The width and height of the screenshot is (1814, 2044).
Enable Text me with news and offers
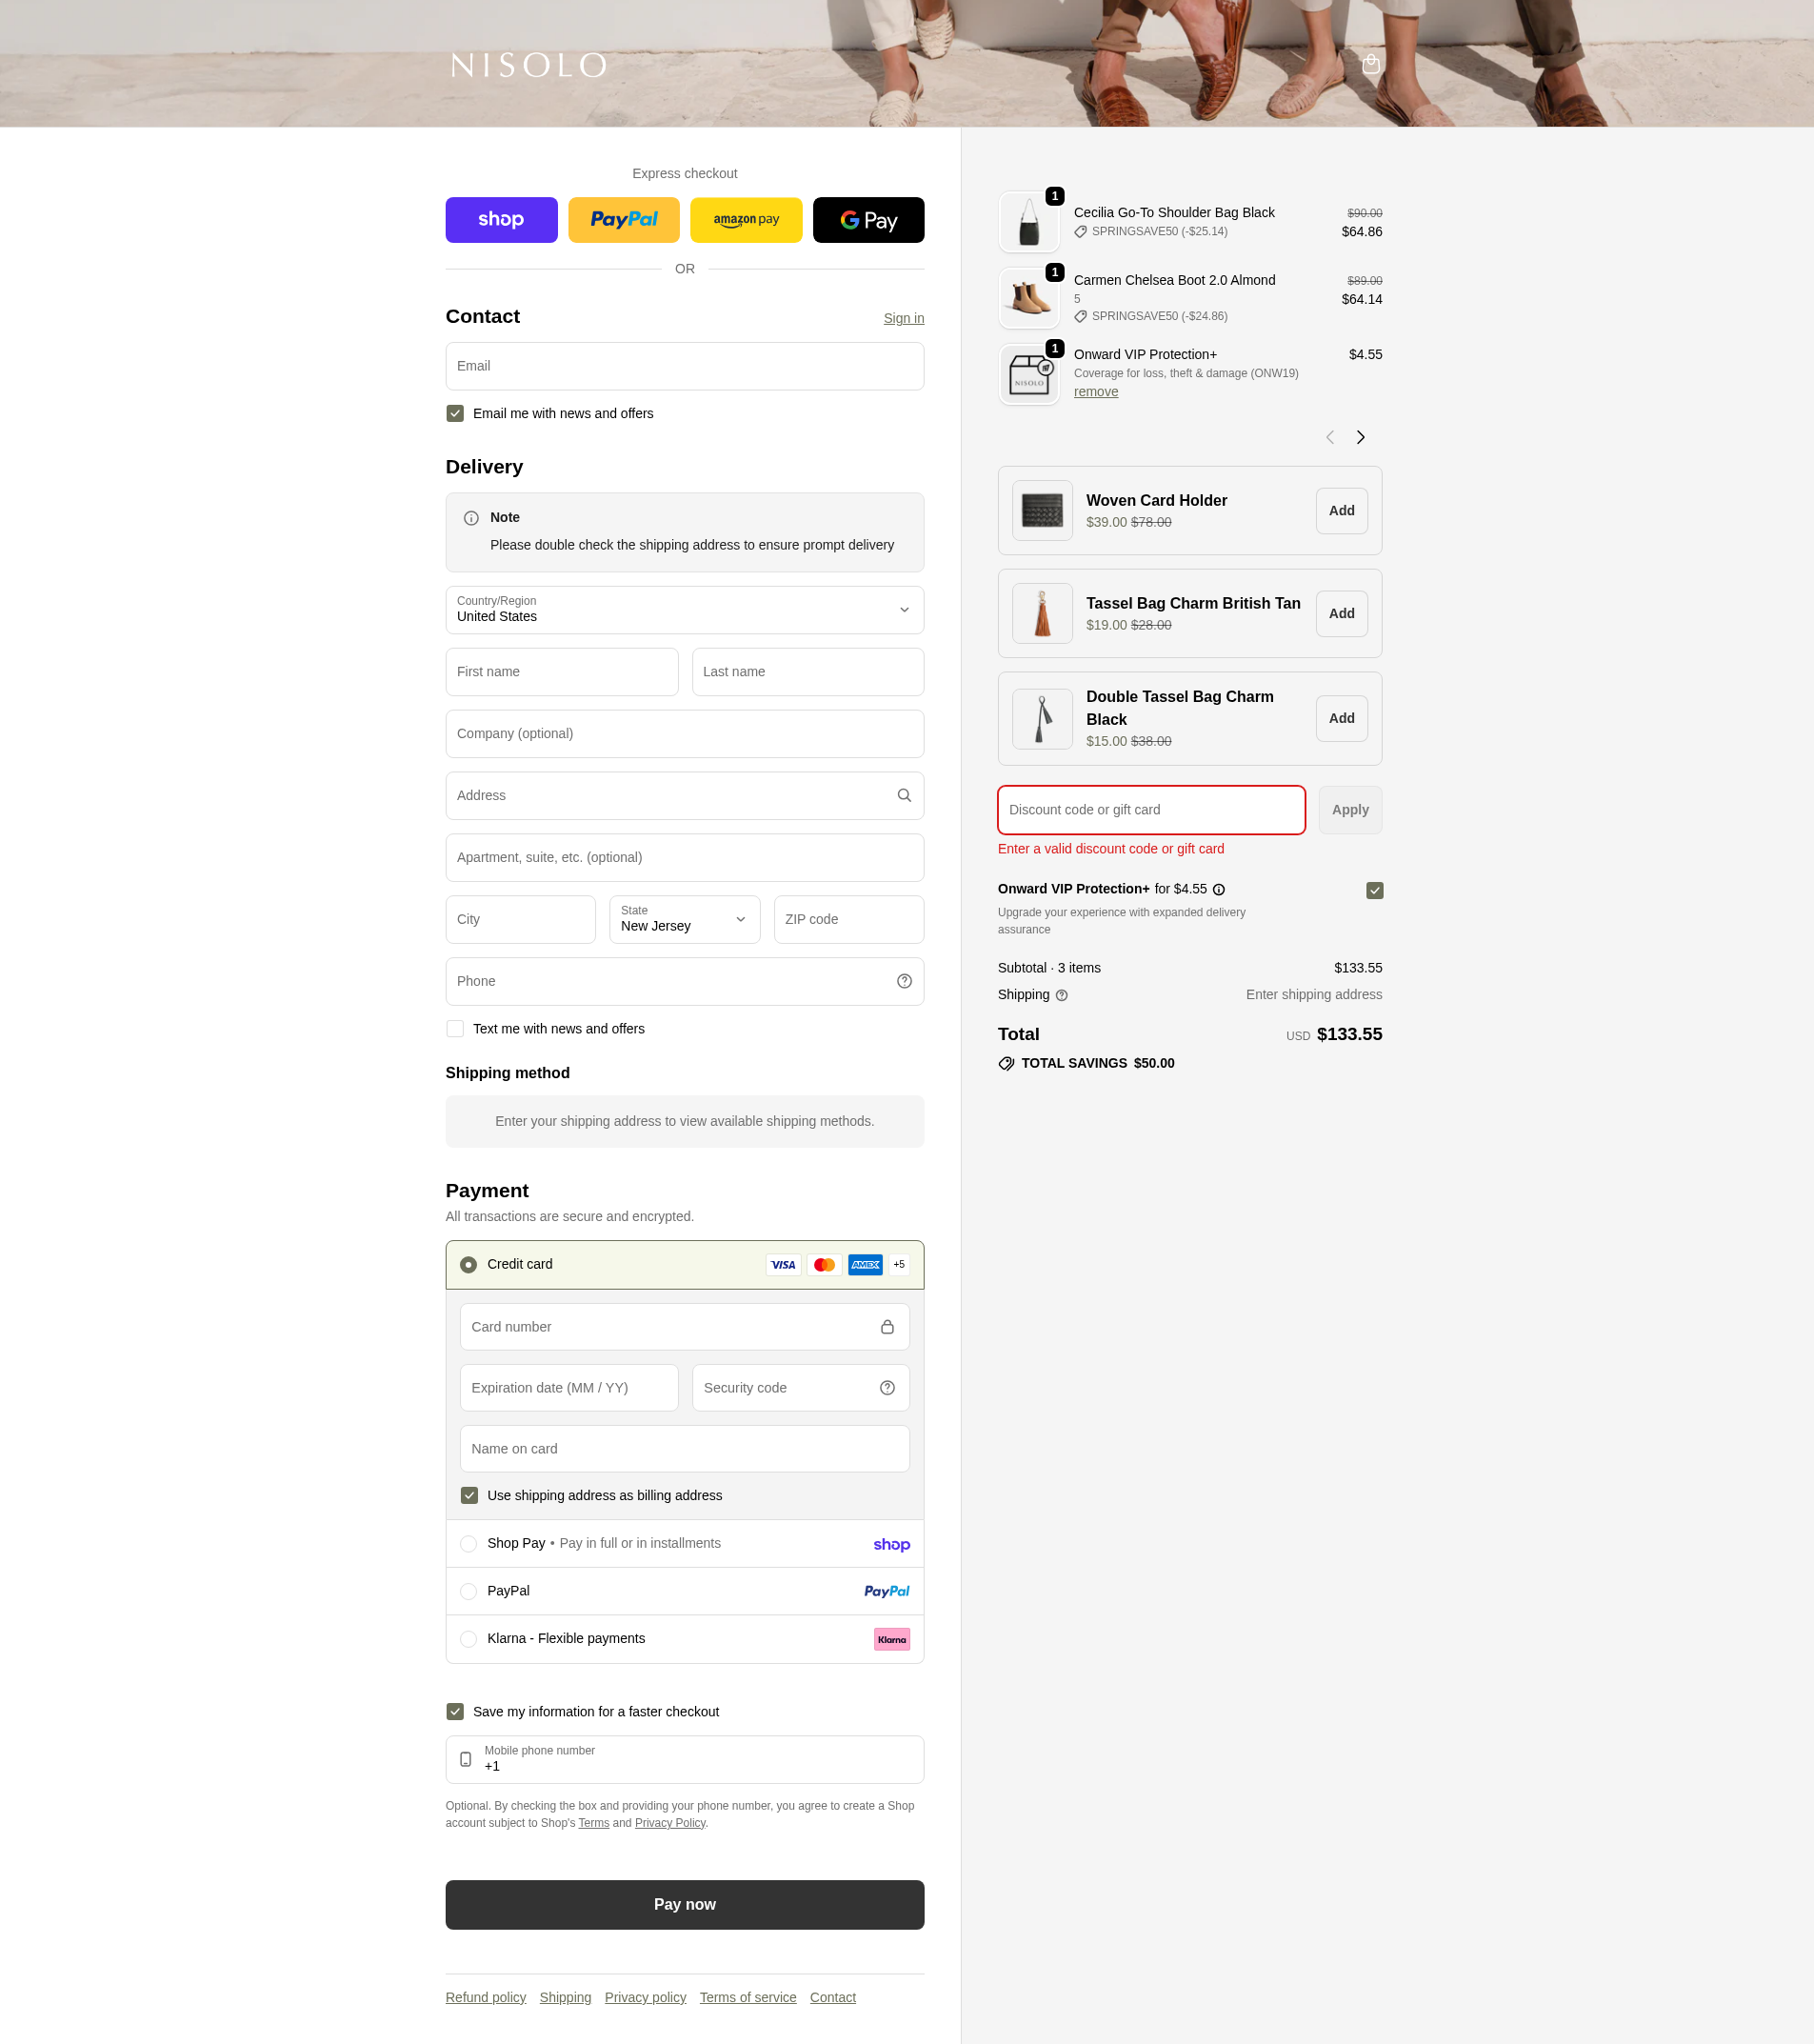pyautogui.click(x=455, y=1028)
